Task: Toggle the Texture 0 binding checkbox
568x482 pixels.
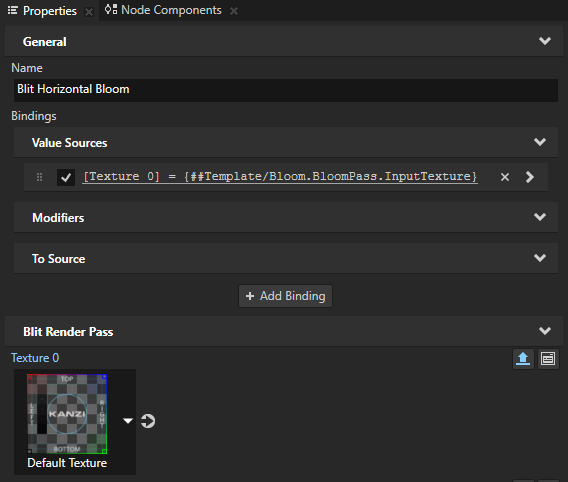Action: click(66, 177)
